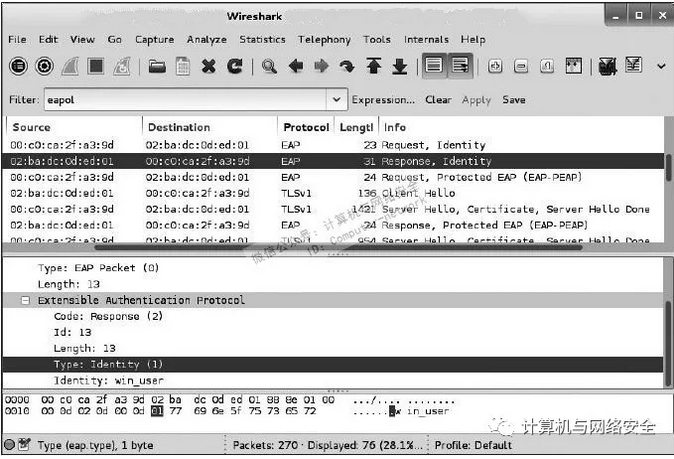The height and width of the screenshot is (459, 674).
Task: Open the Analyze menu
Action: 206,40
